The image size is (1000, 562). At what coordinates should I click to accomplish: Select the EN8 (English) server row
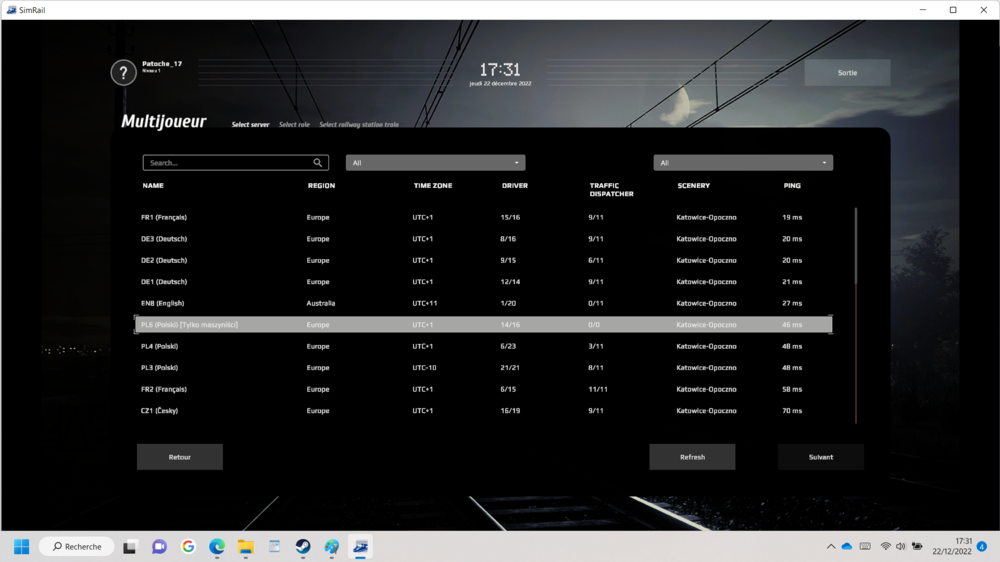click(x=483, y=303)
